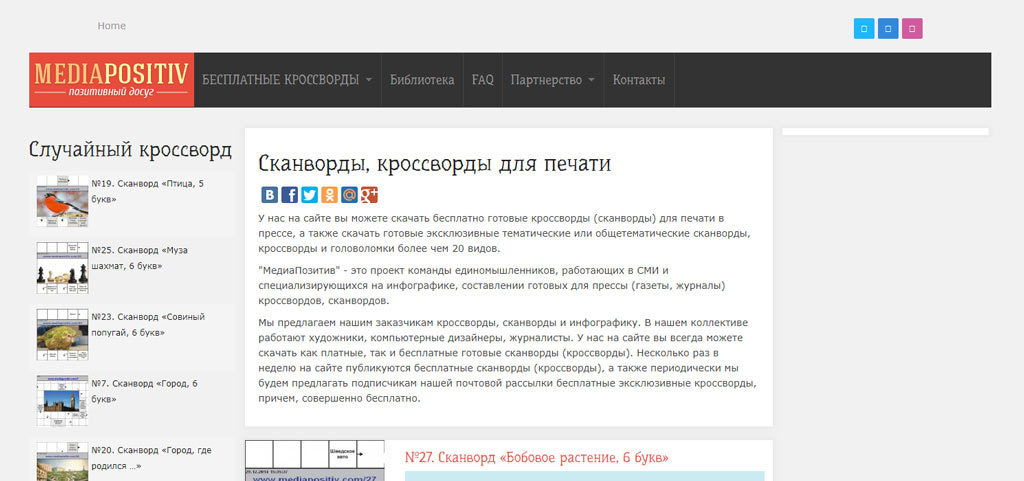
Task: Open link №7 Сканворд «Город, 6 букв»
Action: pos(144,391)
